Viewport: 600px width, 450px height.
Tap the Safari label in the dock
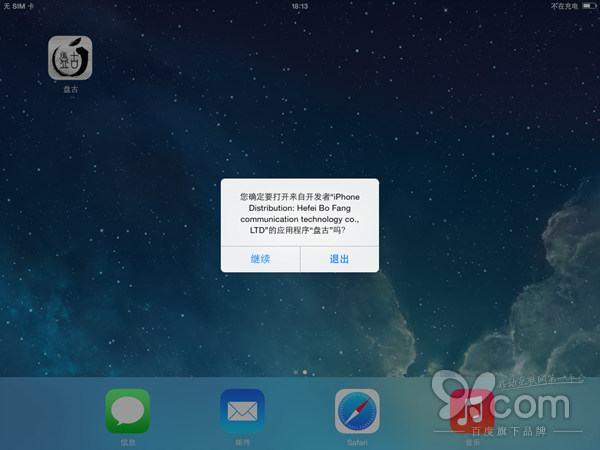(x=357, y=442)
